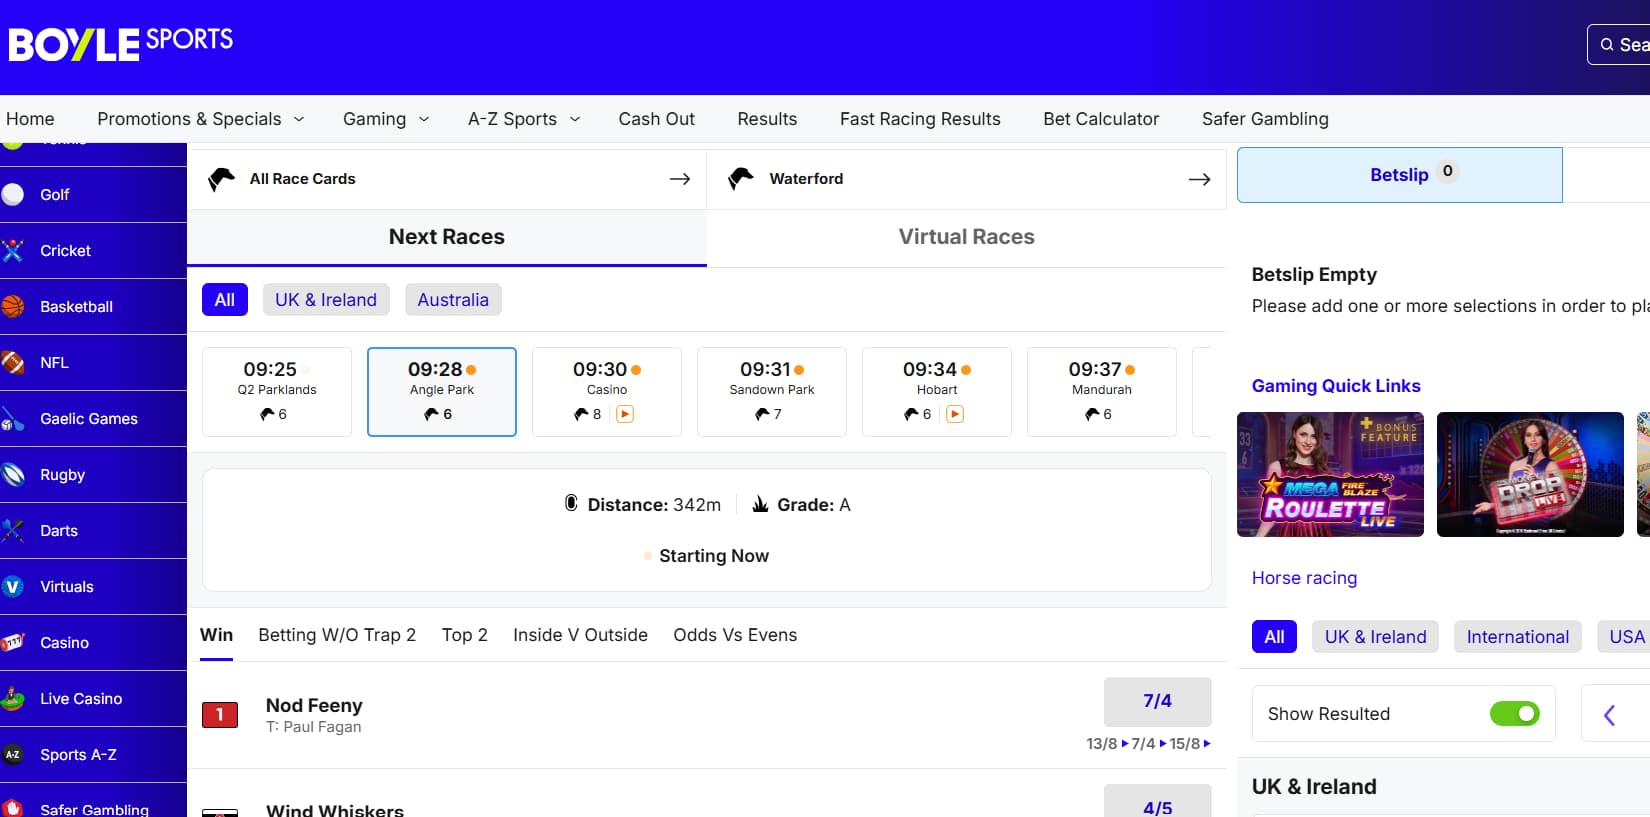Image resolution: width=1650 pixels, height=817 pixels.
Task: Click the Sports A-Z sidebar icon
Action: pyautogui.click(x=13, y=754)
